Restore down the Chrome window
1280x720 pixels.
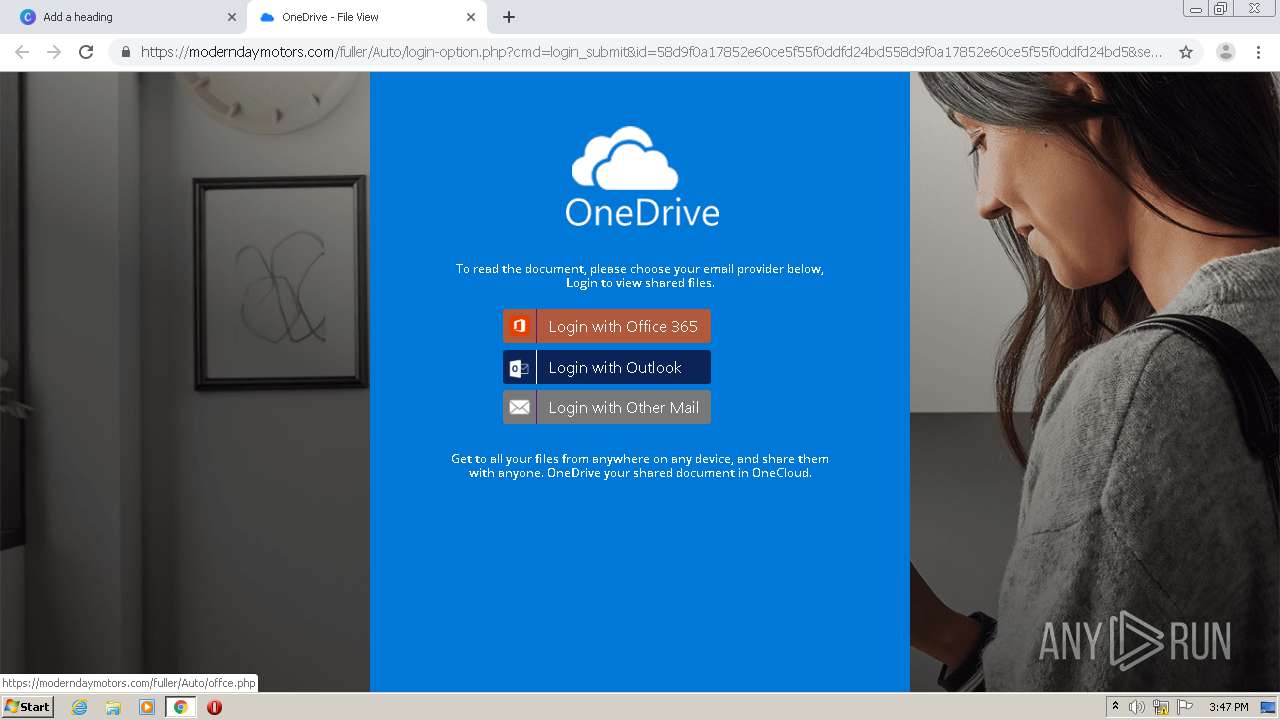point(1221,9)
